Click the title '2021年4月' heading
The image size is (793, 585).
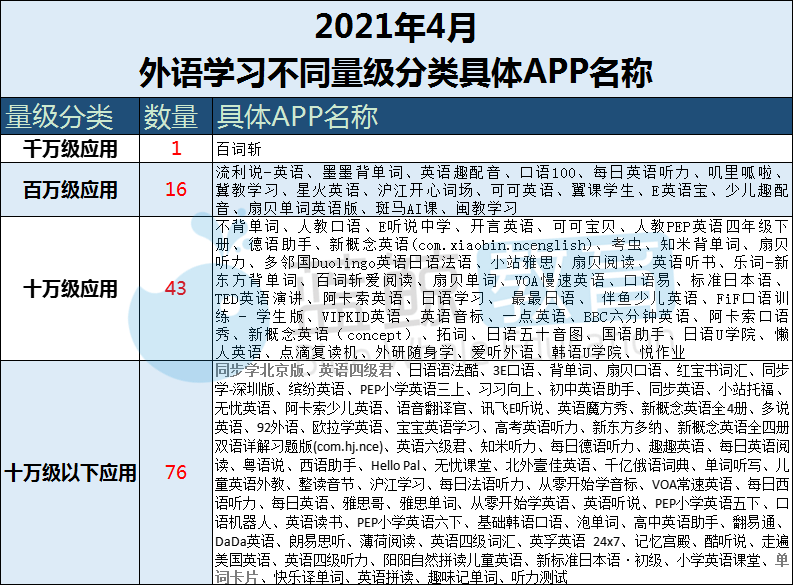point(395,27)
